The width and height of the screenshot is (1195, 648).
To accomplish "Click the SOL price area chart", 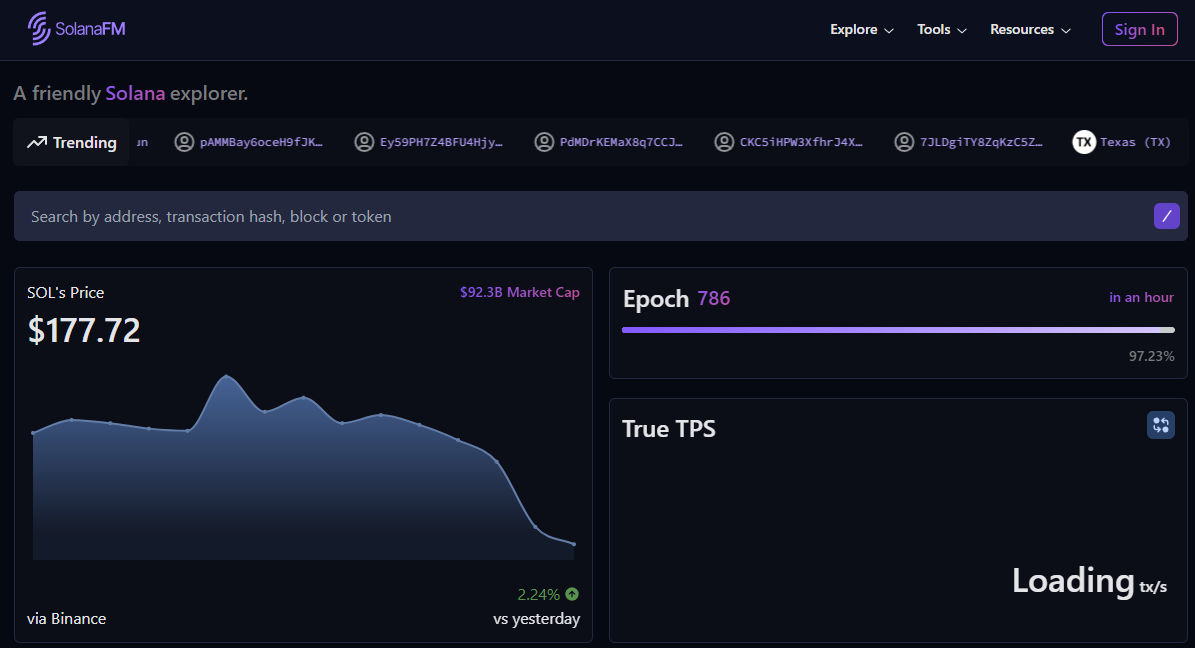I will point(303,467).
